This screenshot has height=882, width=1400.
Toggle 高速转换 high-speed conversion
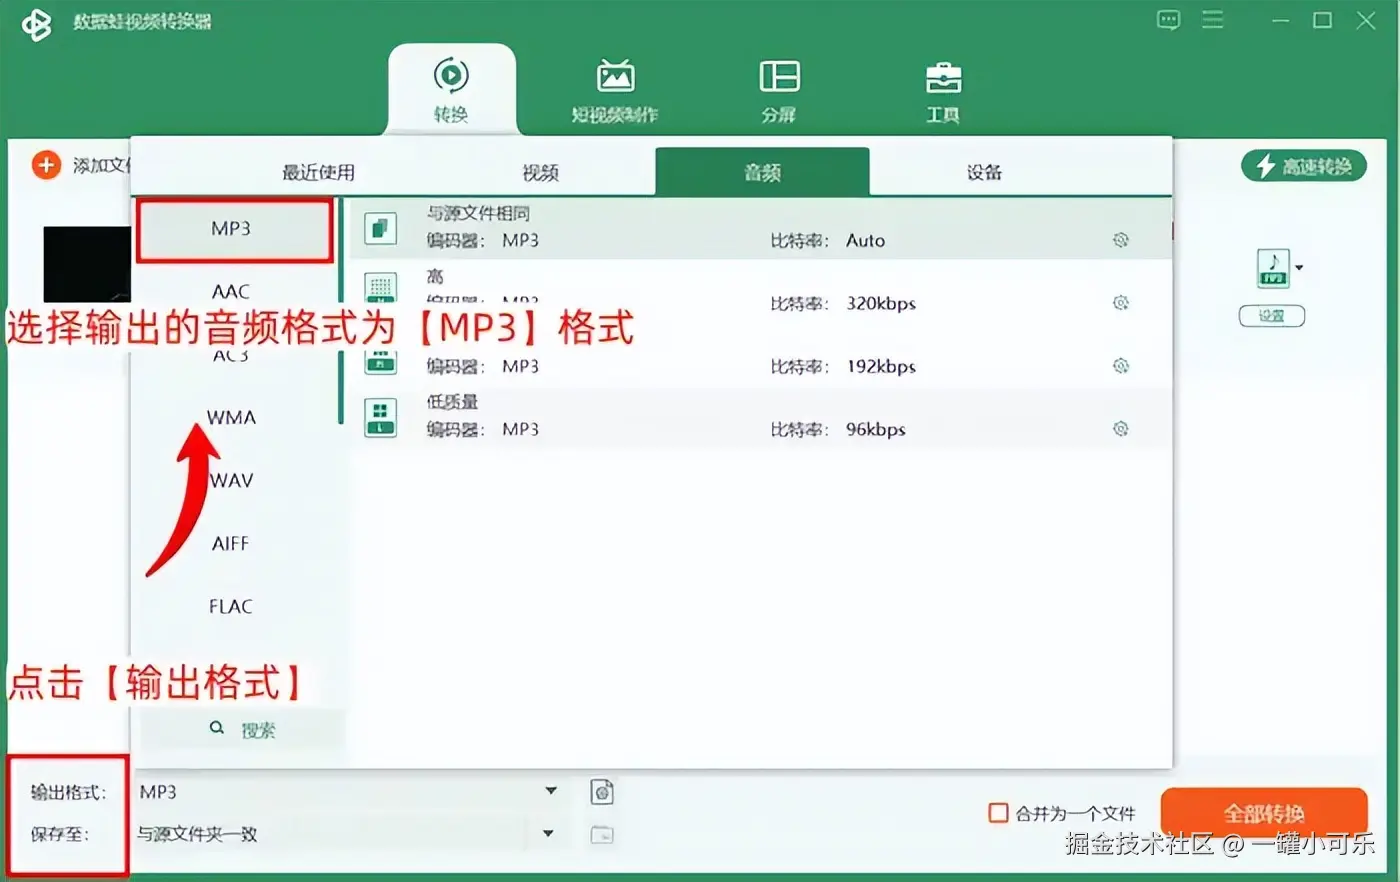(1304, 166)
